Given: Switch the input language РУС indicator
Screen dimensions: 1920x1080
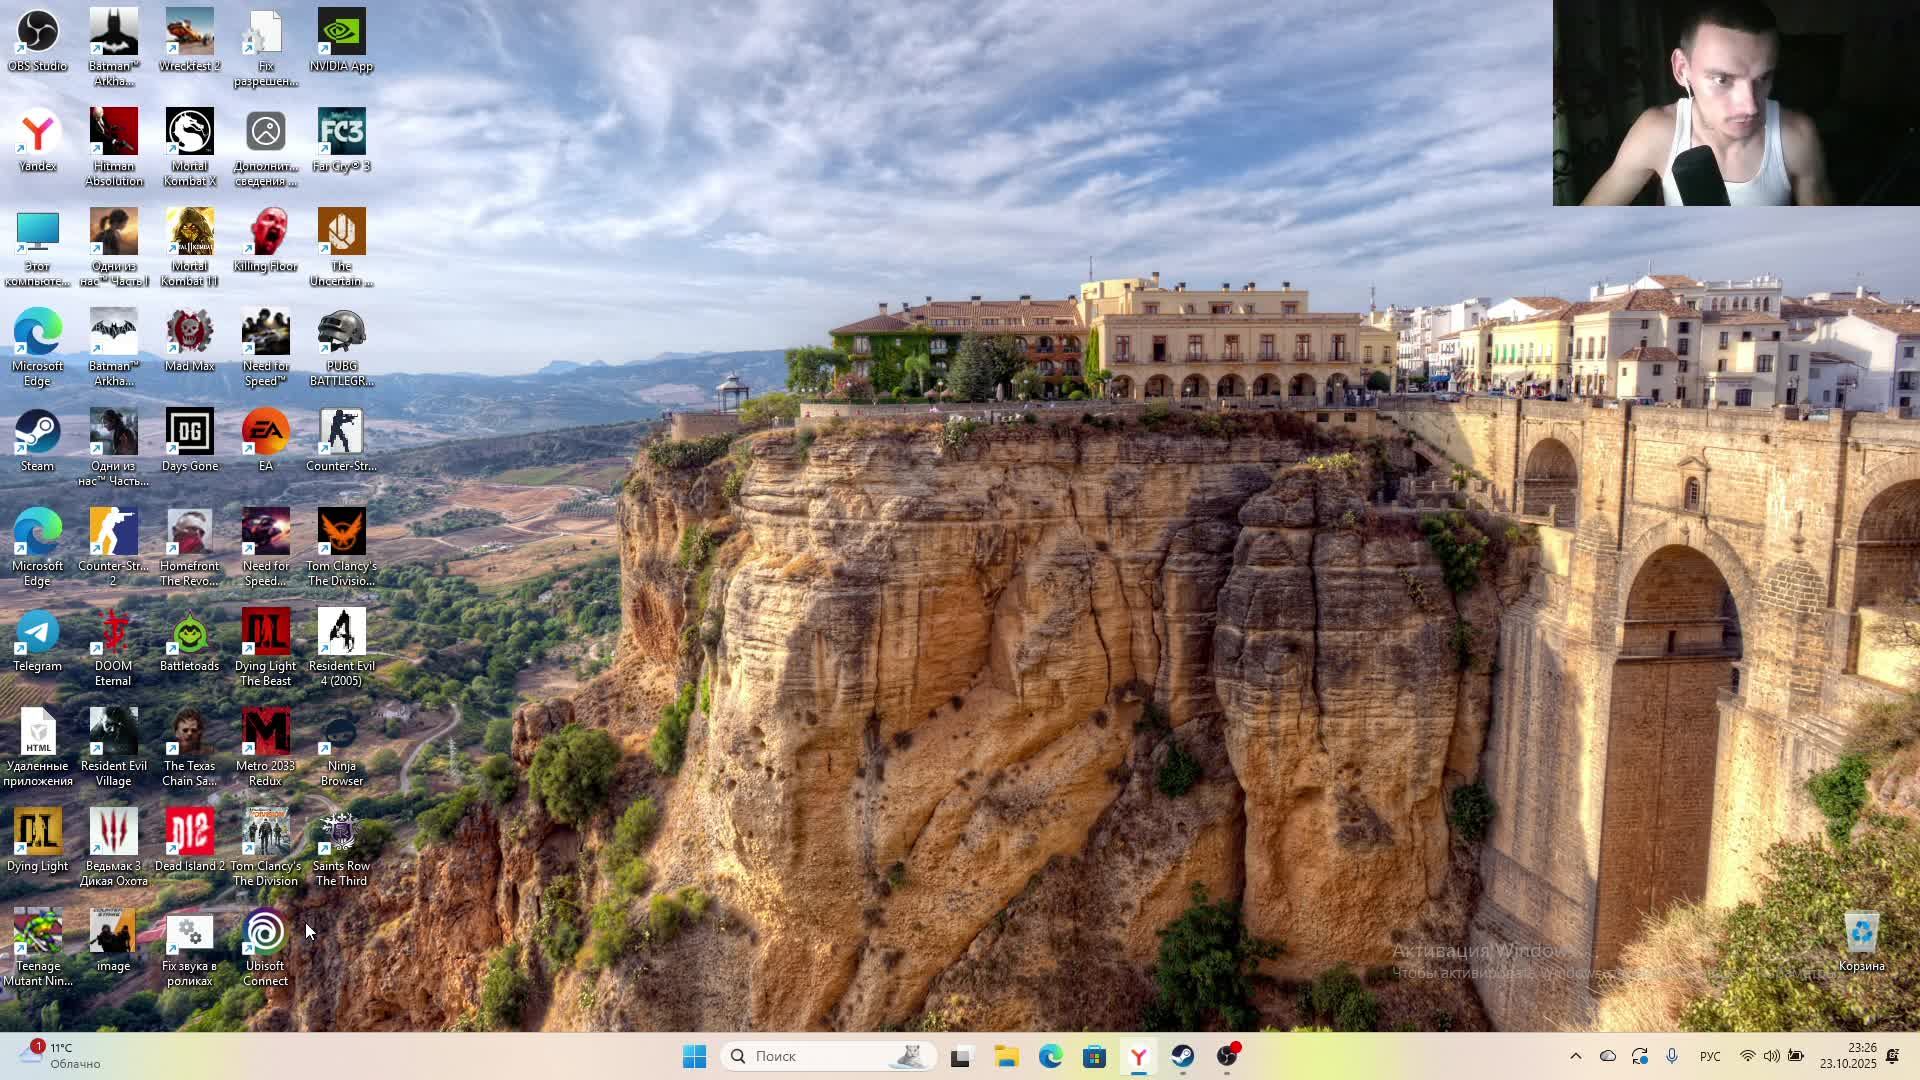Looking at the screenshot, I should (1710, 1056).
